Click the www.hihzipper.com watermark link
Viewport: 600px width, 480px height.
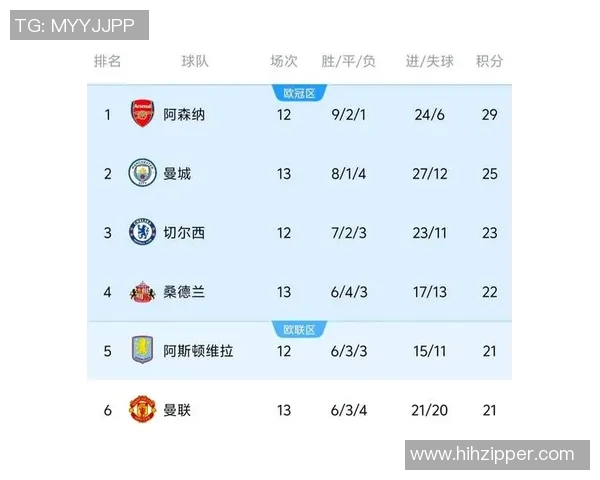493,455
